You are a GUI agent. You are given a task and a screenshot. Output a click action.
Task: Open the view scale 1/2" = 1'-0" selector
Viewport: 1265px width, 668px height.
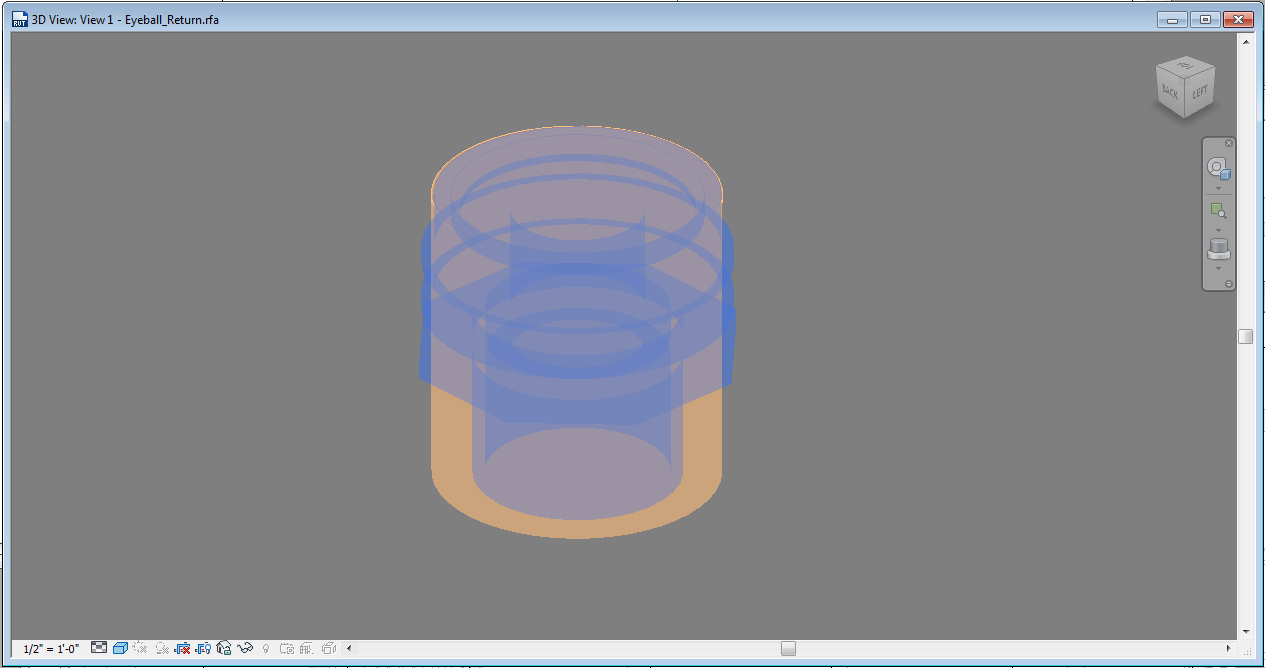tap(51, 648)
